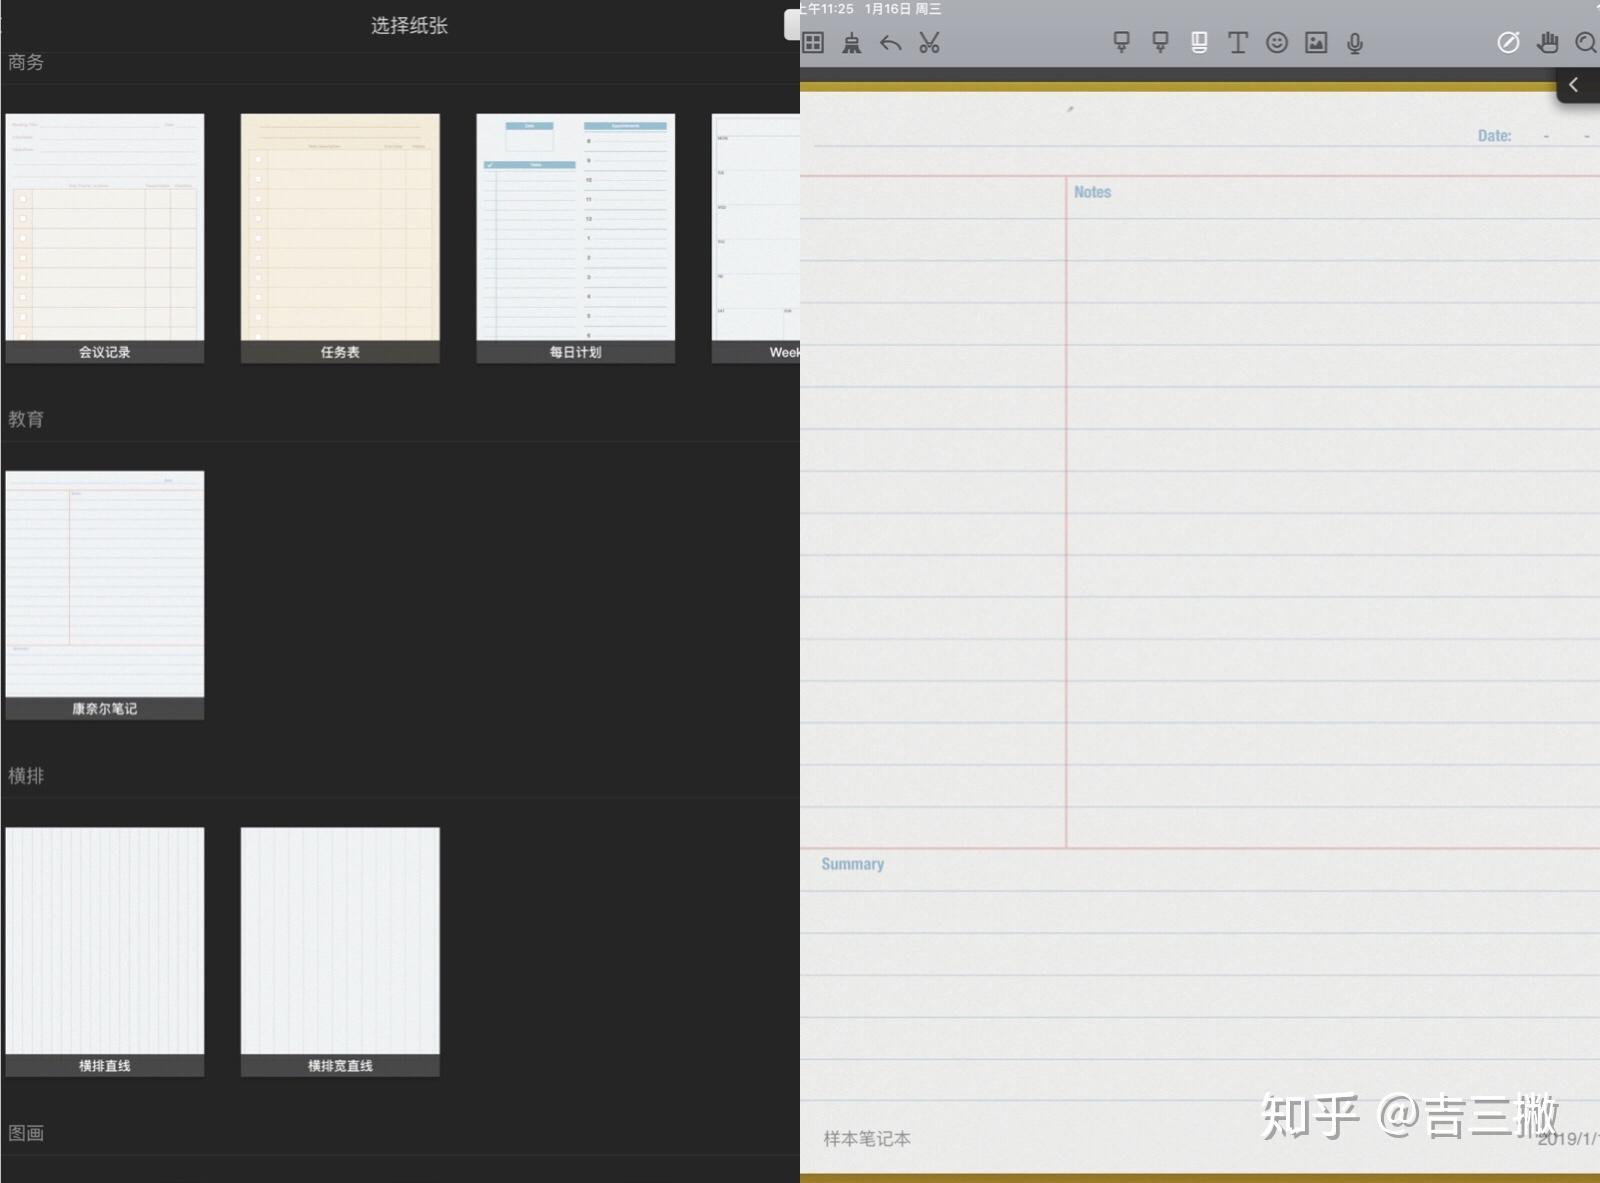Tap the Notes section label
This screenshot has width=1600, height=1183.
coord(1092,192)
